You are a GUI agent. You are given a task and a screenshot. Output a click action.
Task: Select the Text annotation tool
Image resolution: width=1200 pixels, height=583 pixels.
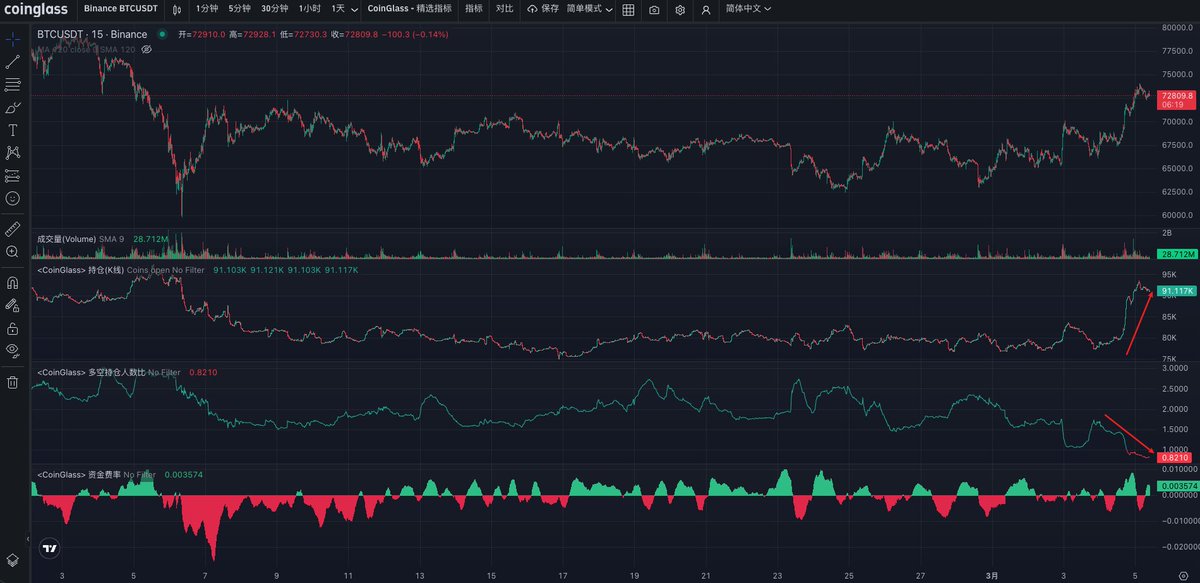tap(13, 130)
